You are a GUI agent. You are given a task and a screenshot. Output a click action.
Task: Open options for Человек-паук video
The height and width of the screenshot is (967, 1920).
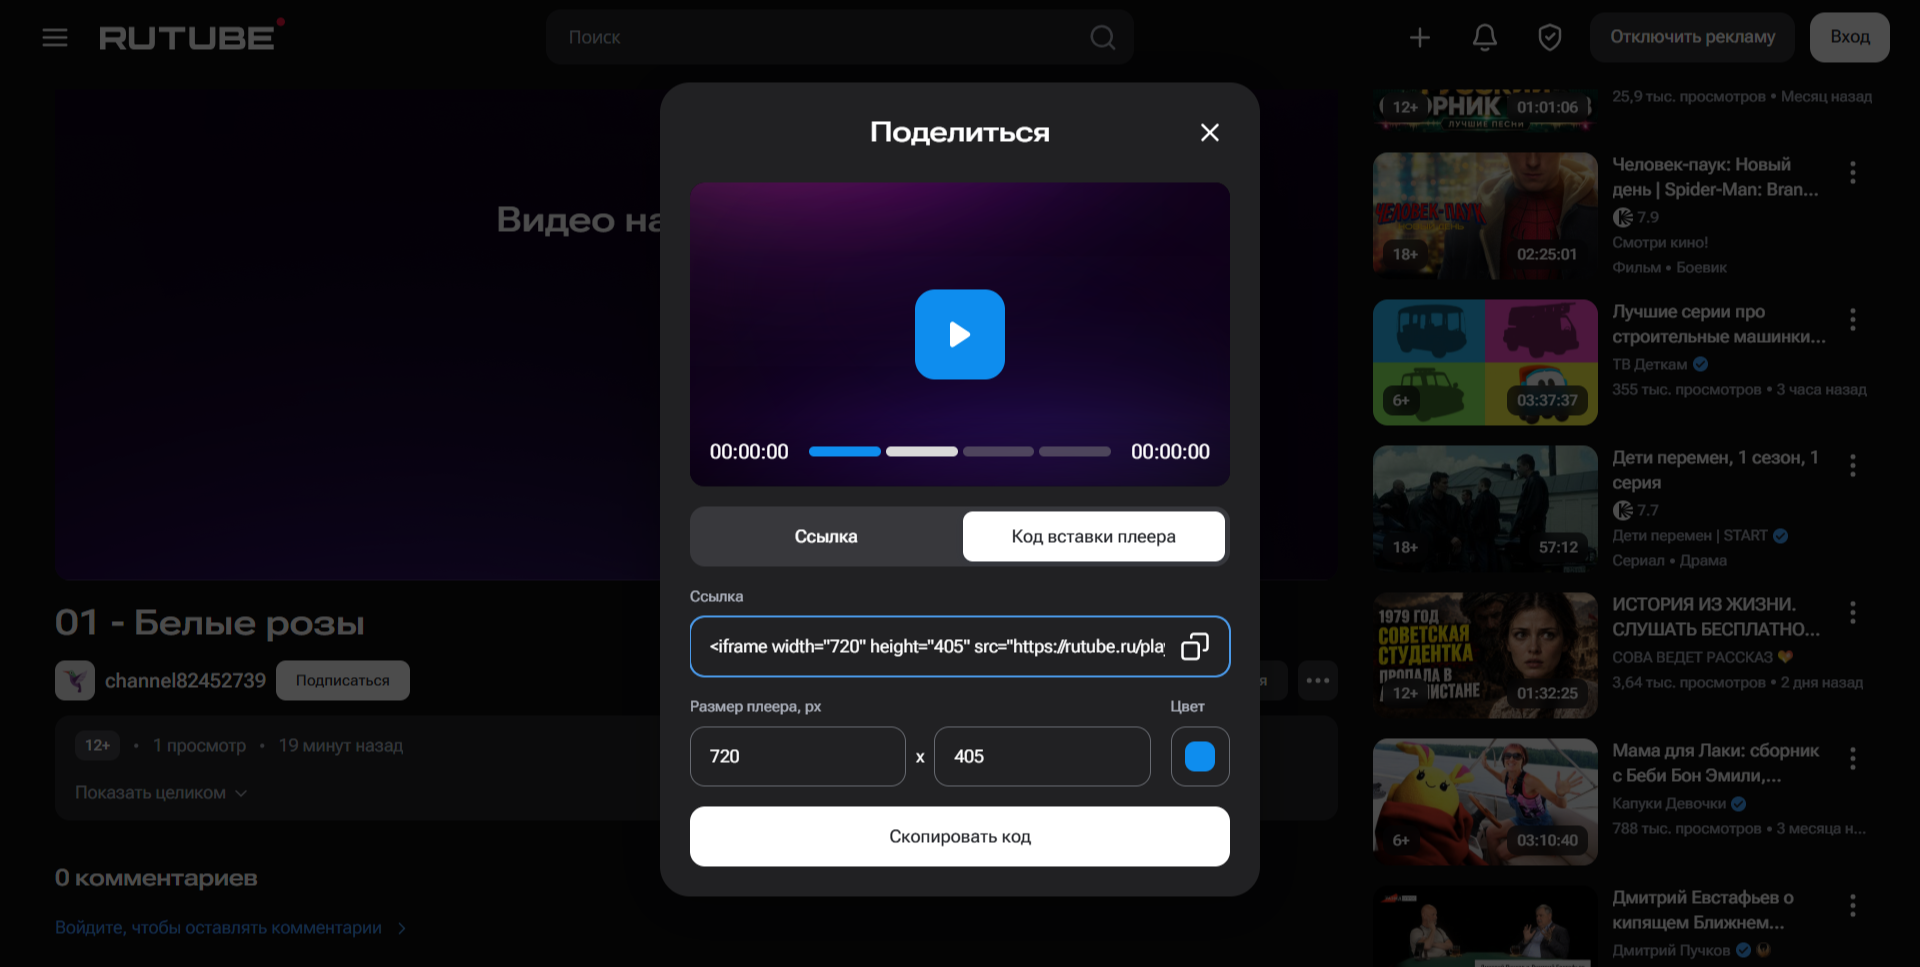pyautogui.click(x=1853, y=172)
